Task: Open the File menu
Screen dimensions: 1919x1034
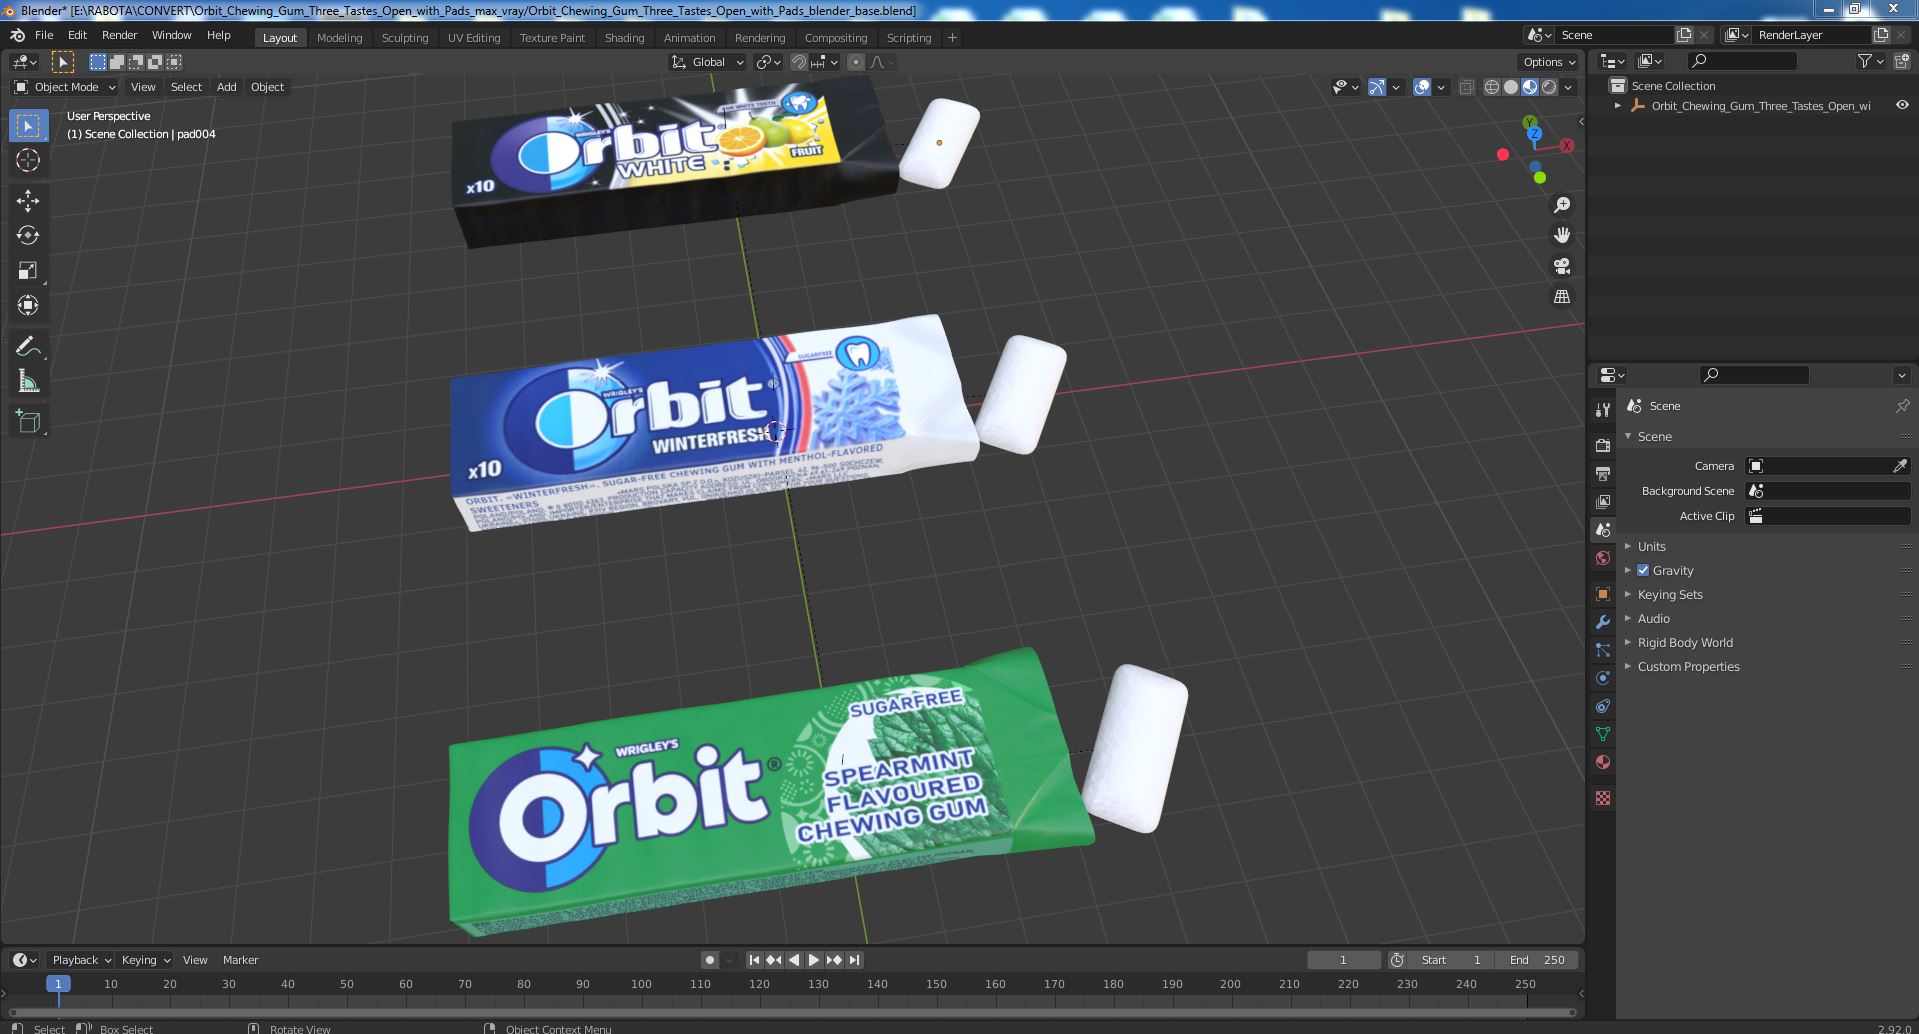Action: pos(44,35)
